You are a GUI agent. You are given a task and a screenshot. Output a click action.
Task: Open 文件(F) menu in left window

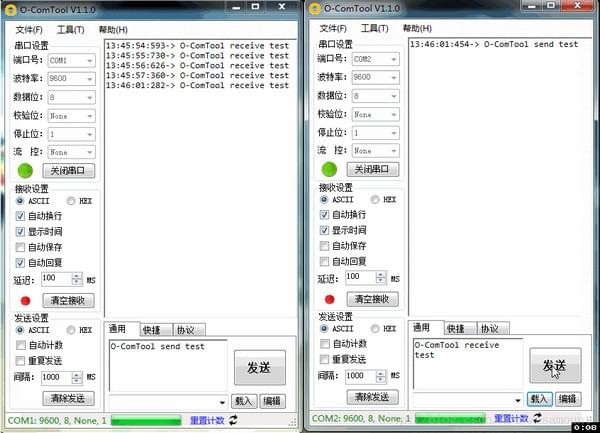pos(29,30)
